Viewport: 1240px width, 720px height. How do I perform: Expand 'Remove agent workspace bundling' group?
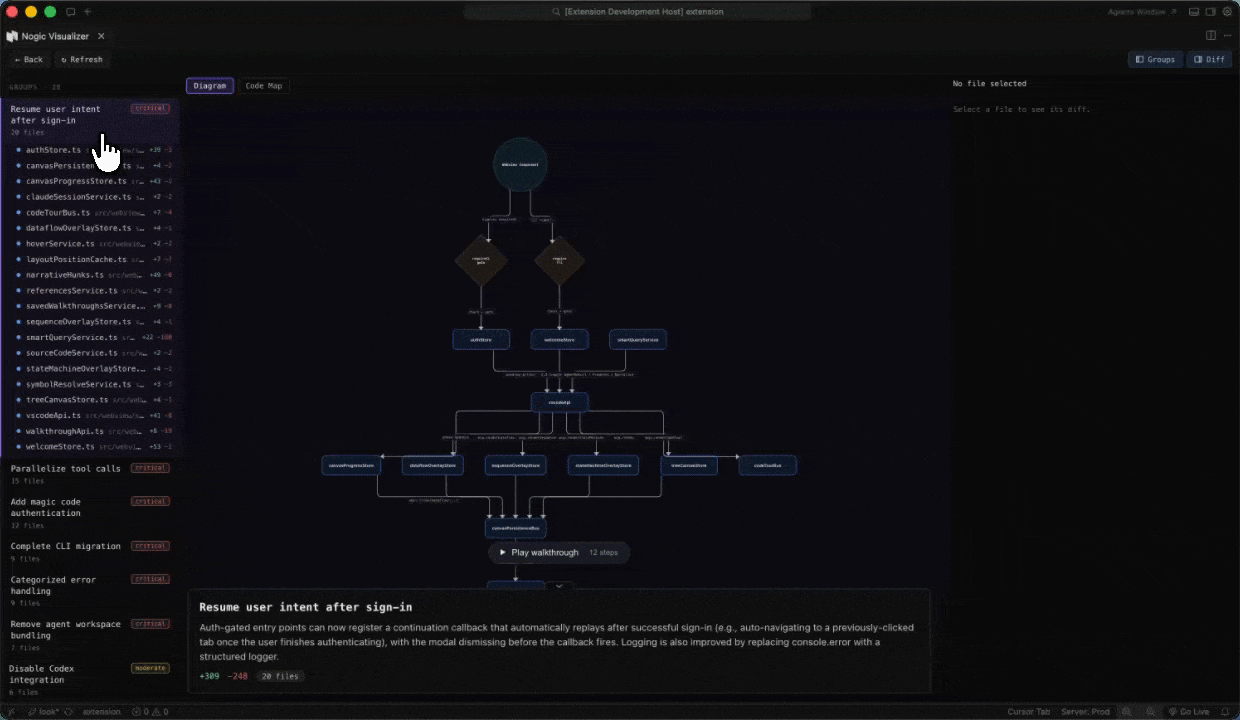point(90,634)
